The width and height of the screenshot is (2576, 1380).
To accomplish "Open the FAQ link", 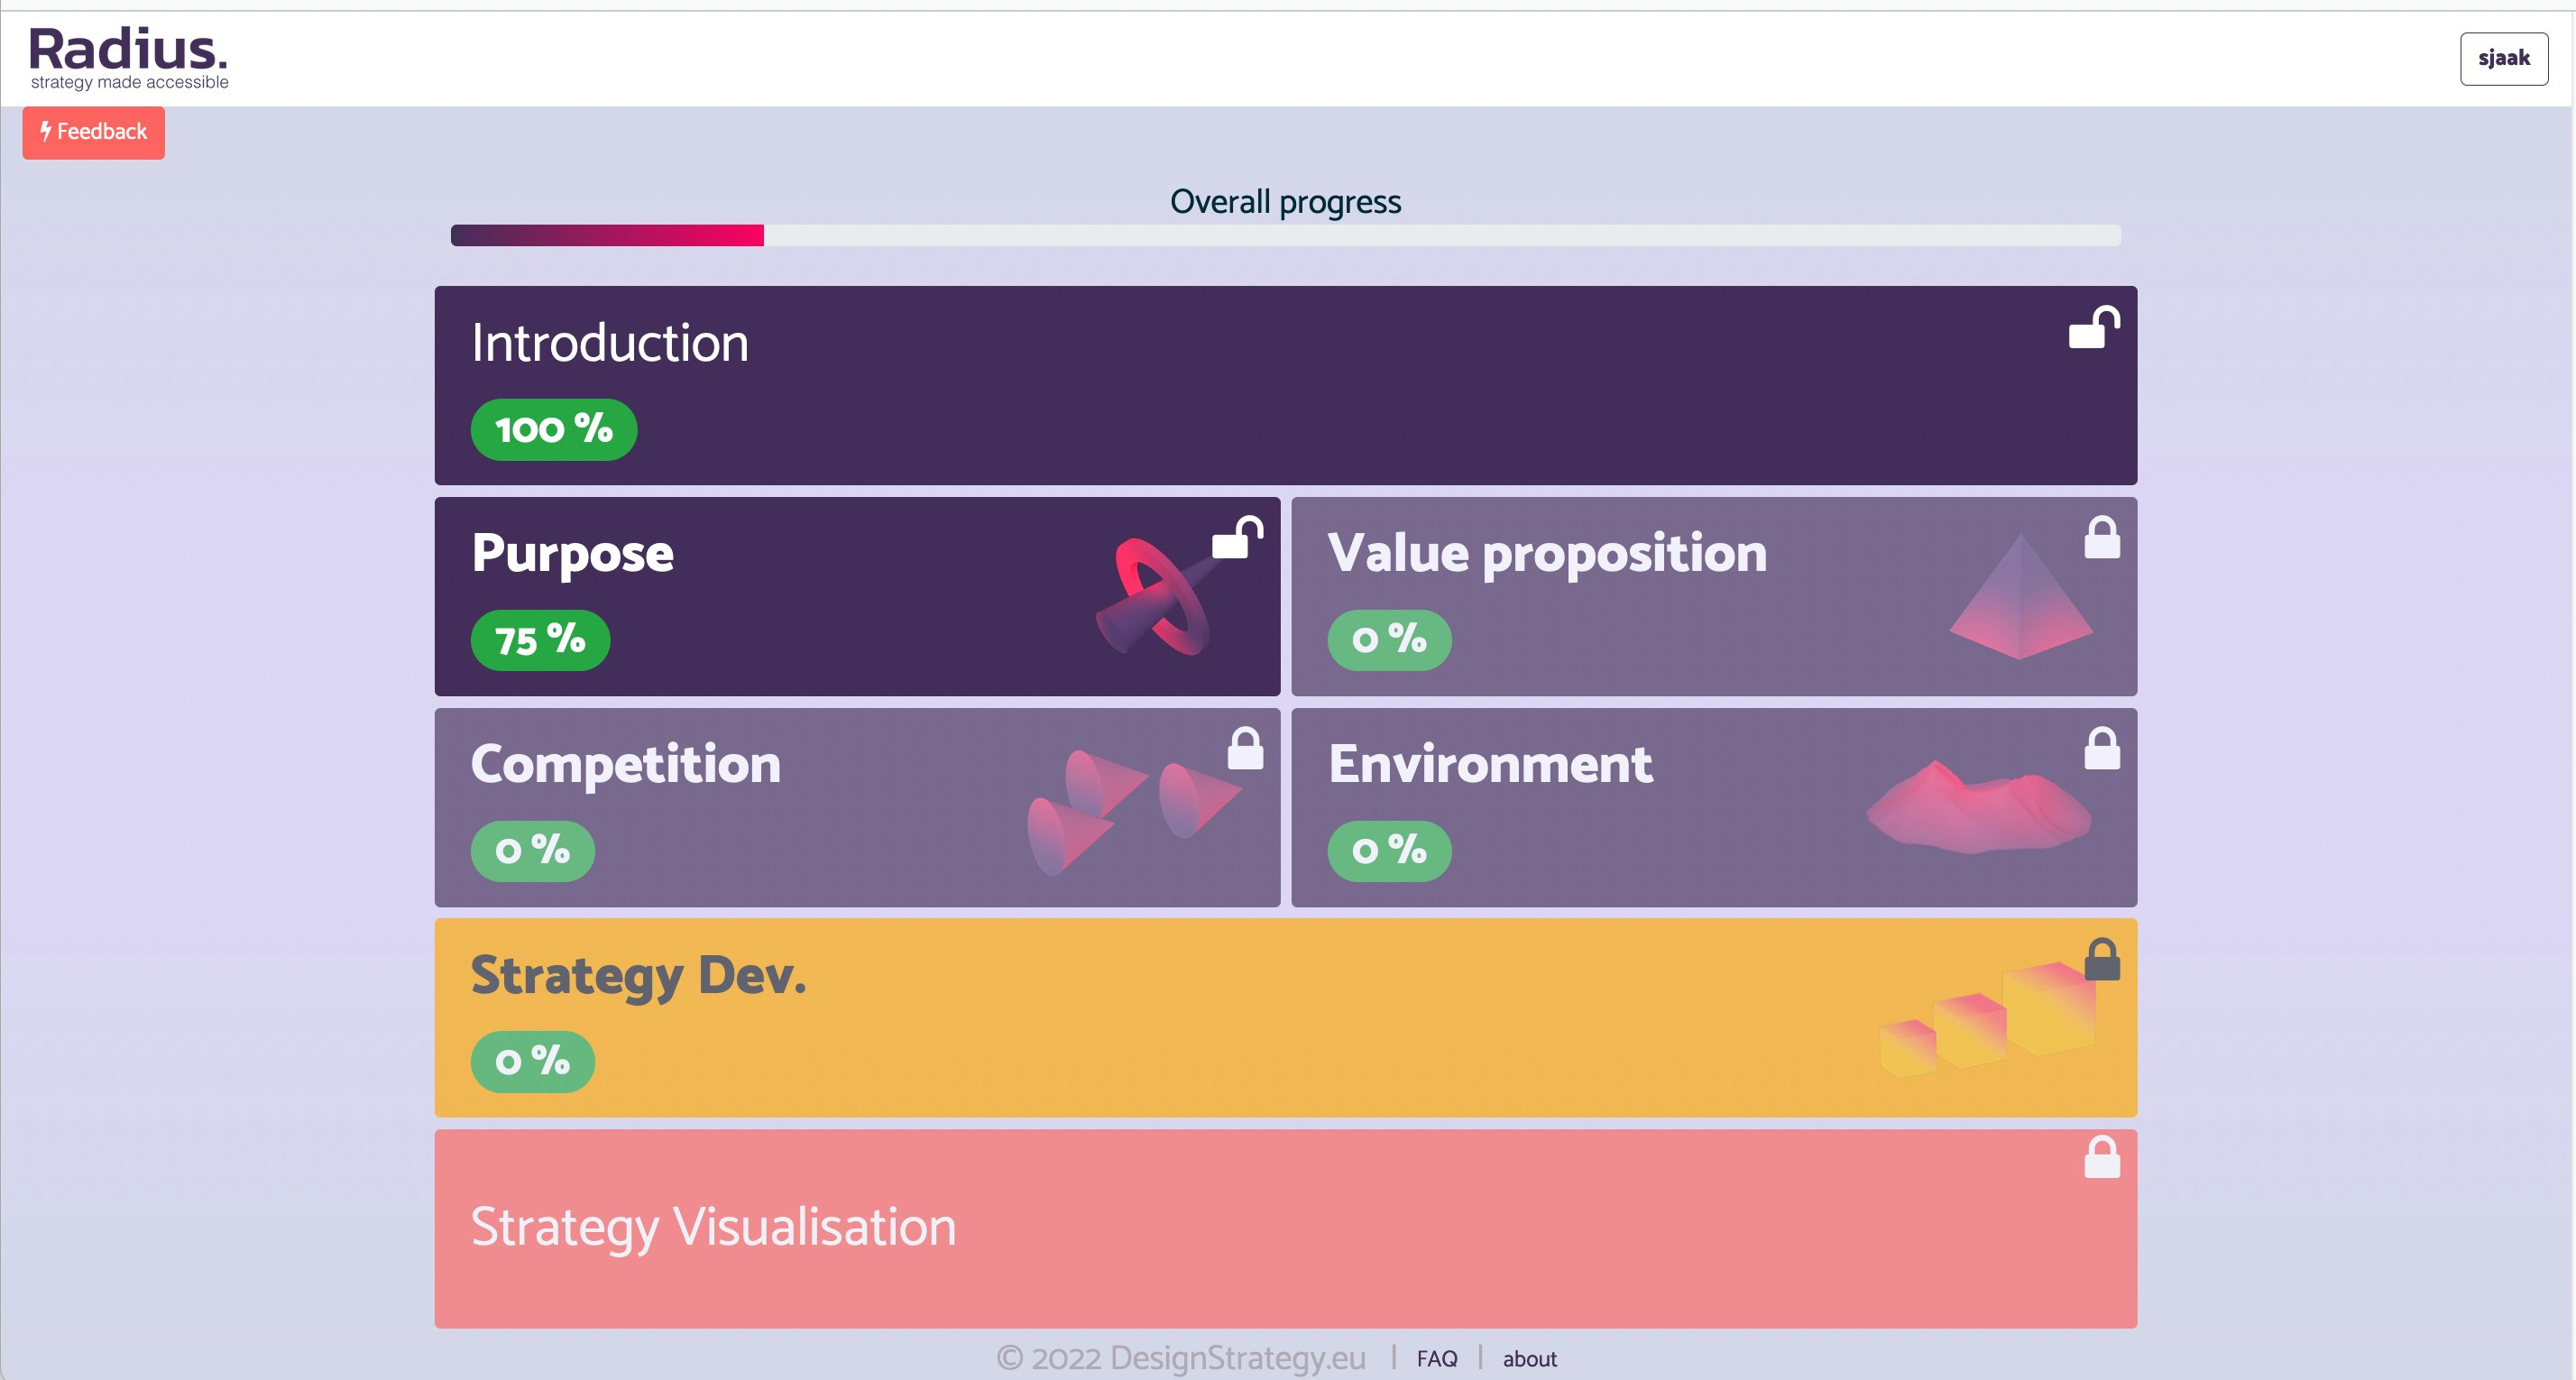I will point(1437,1358).
